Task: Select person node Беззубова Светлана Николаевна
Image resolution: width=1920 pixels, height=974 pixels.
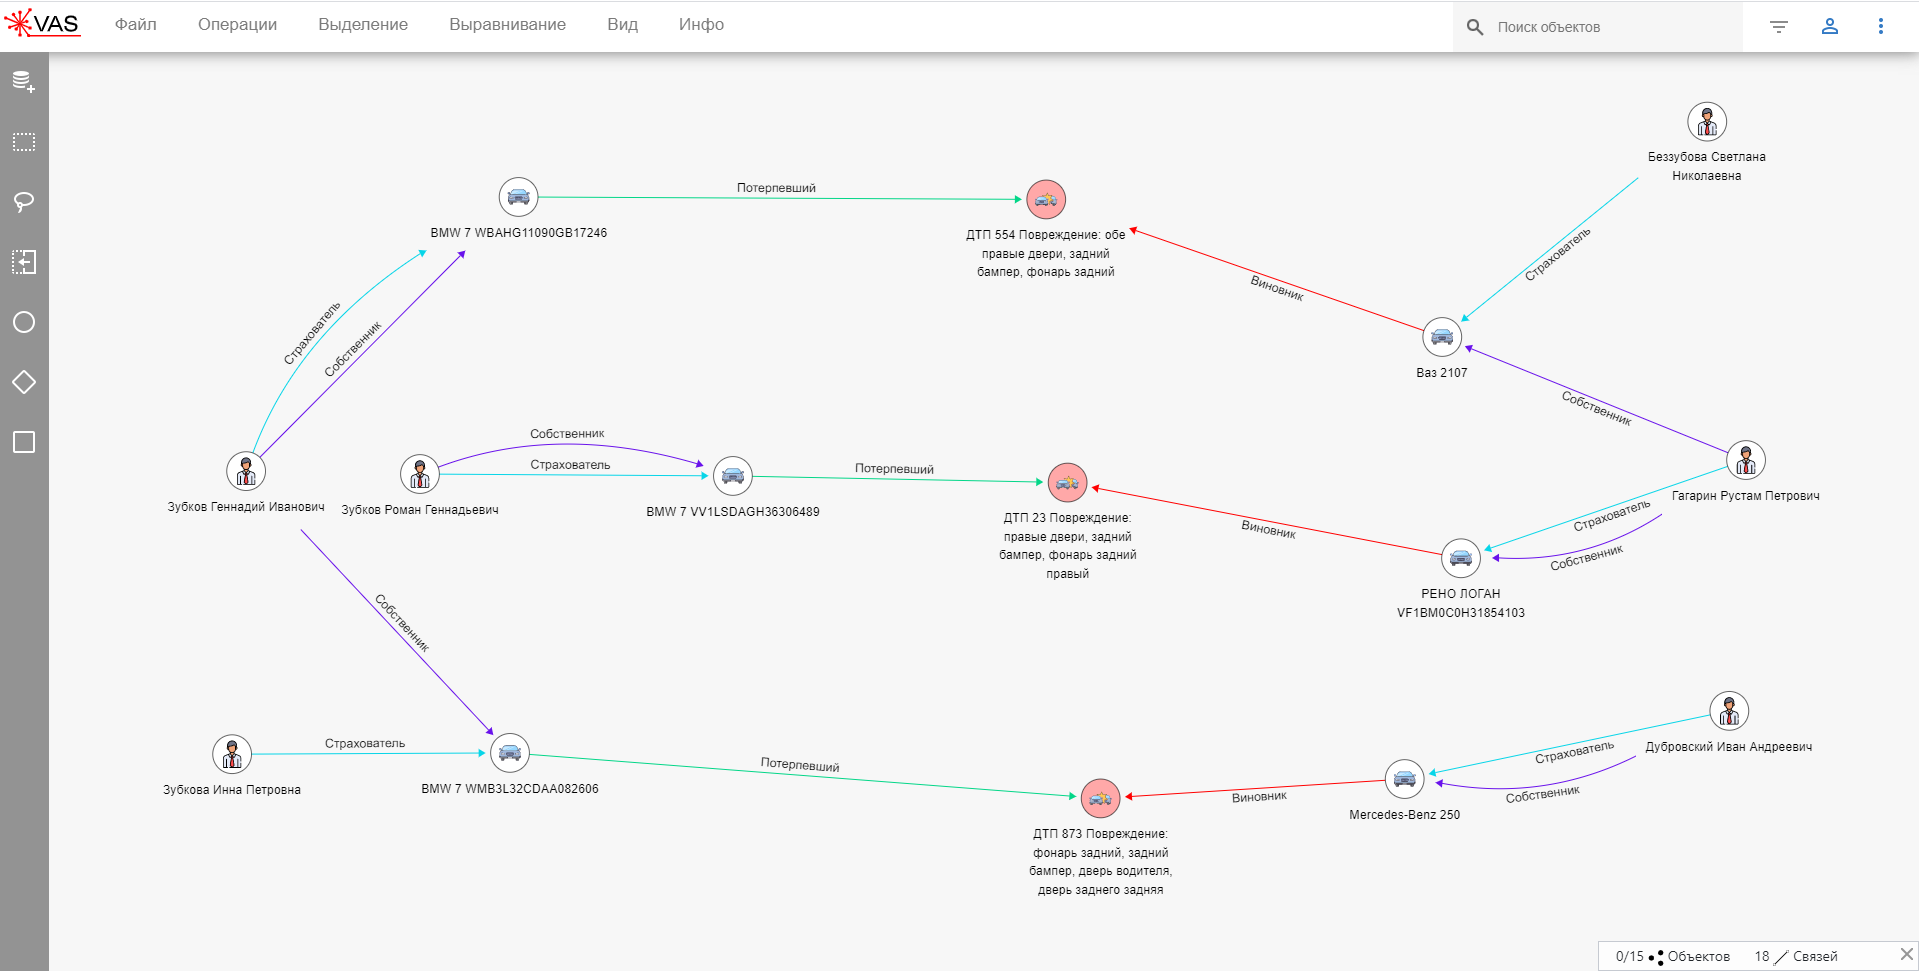Action: pos(1707,121)
